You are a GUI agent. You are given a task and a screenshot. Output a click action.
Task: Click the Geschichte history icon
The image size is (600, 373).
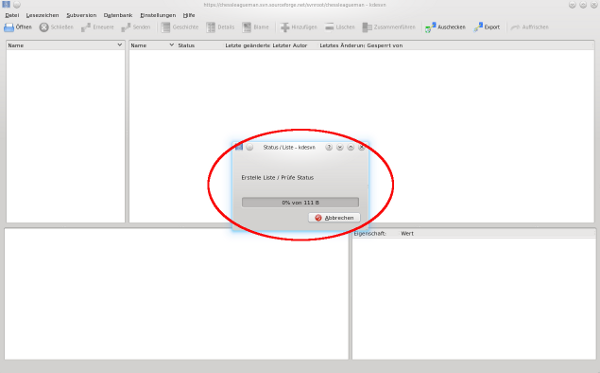[165, 27]
